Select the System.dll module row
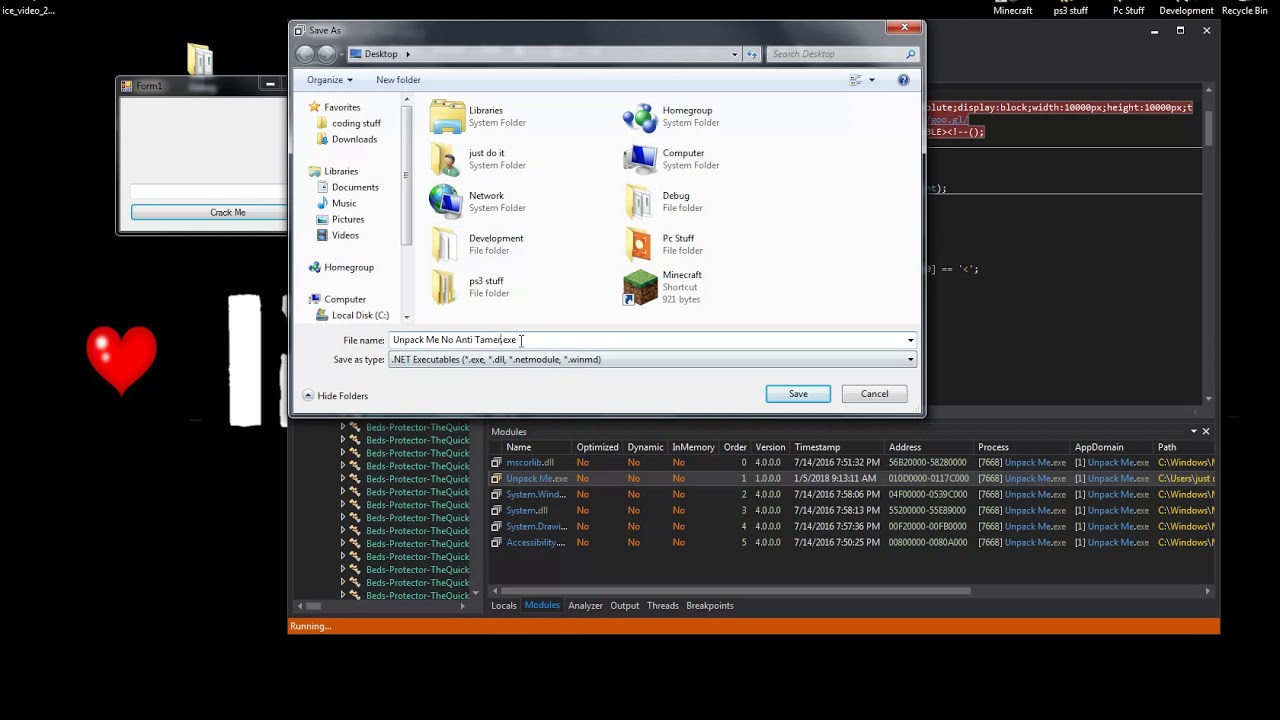 pos(852,511)
